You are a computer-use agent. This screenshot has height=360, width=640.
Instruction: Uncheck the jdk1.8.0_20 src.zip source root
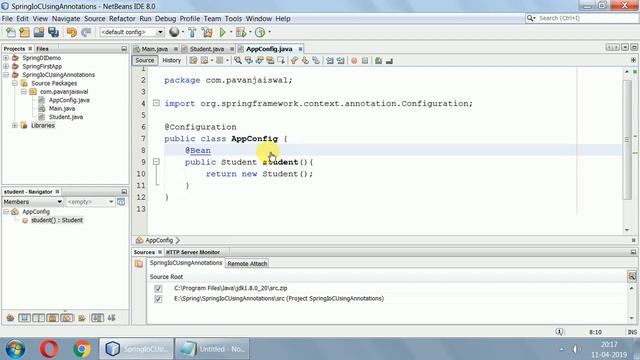pos(158,289)
